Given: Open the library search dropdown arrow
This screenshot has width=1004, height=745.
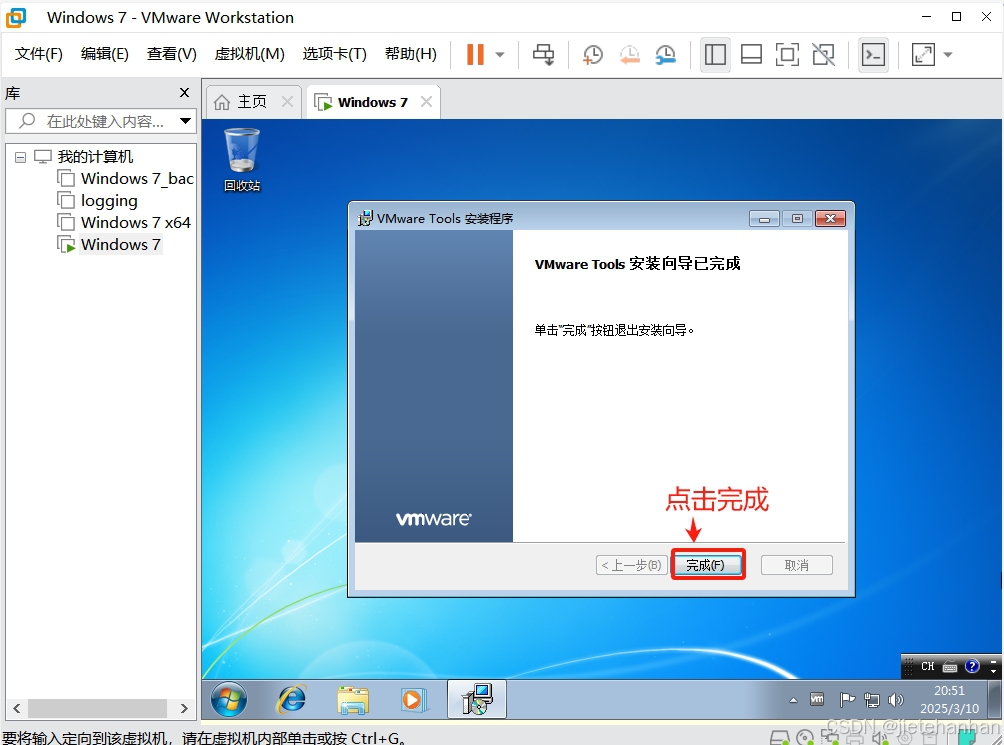Looking at the screenshot, I should [x=186, y=121].
